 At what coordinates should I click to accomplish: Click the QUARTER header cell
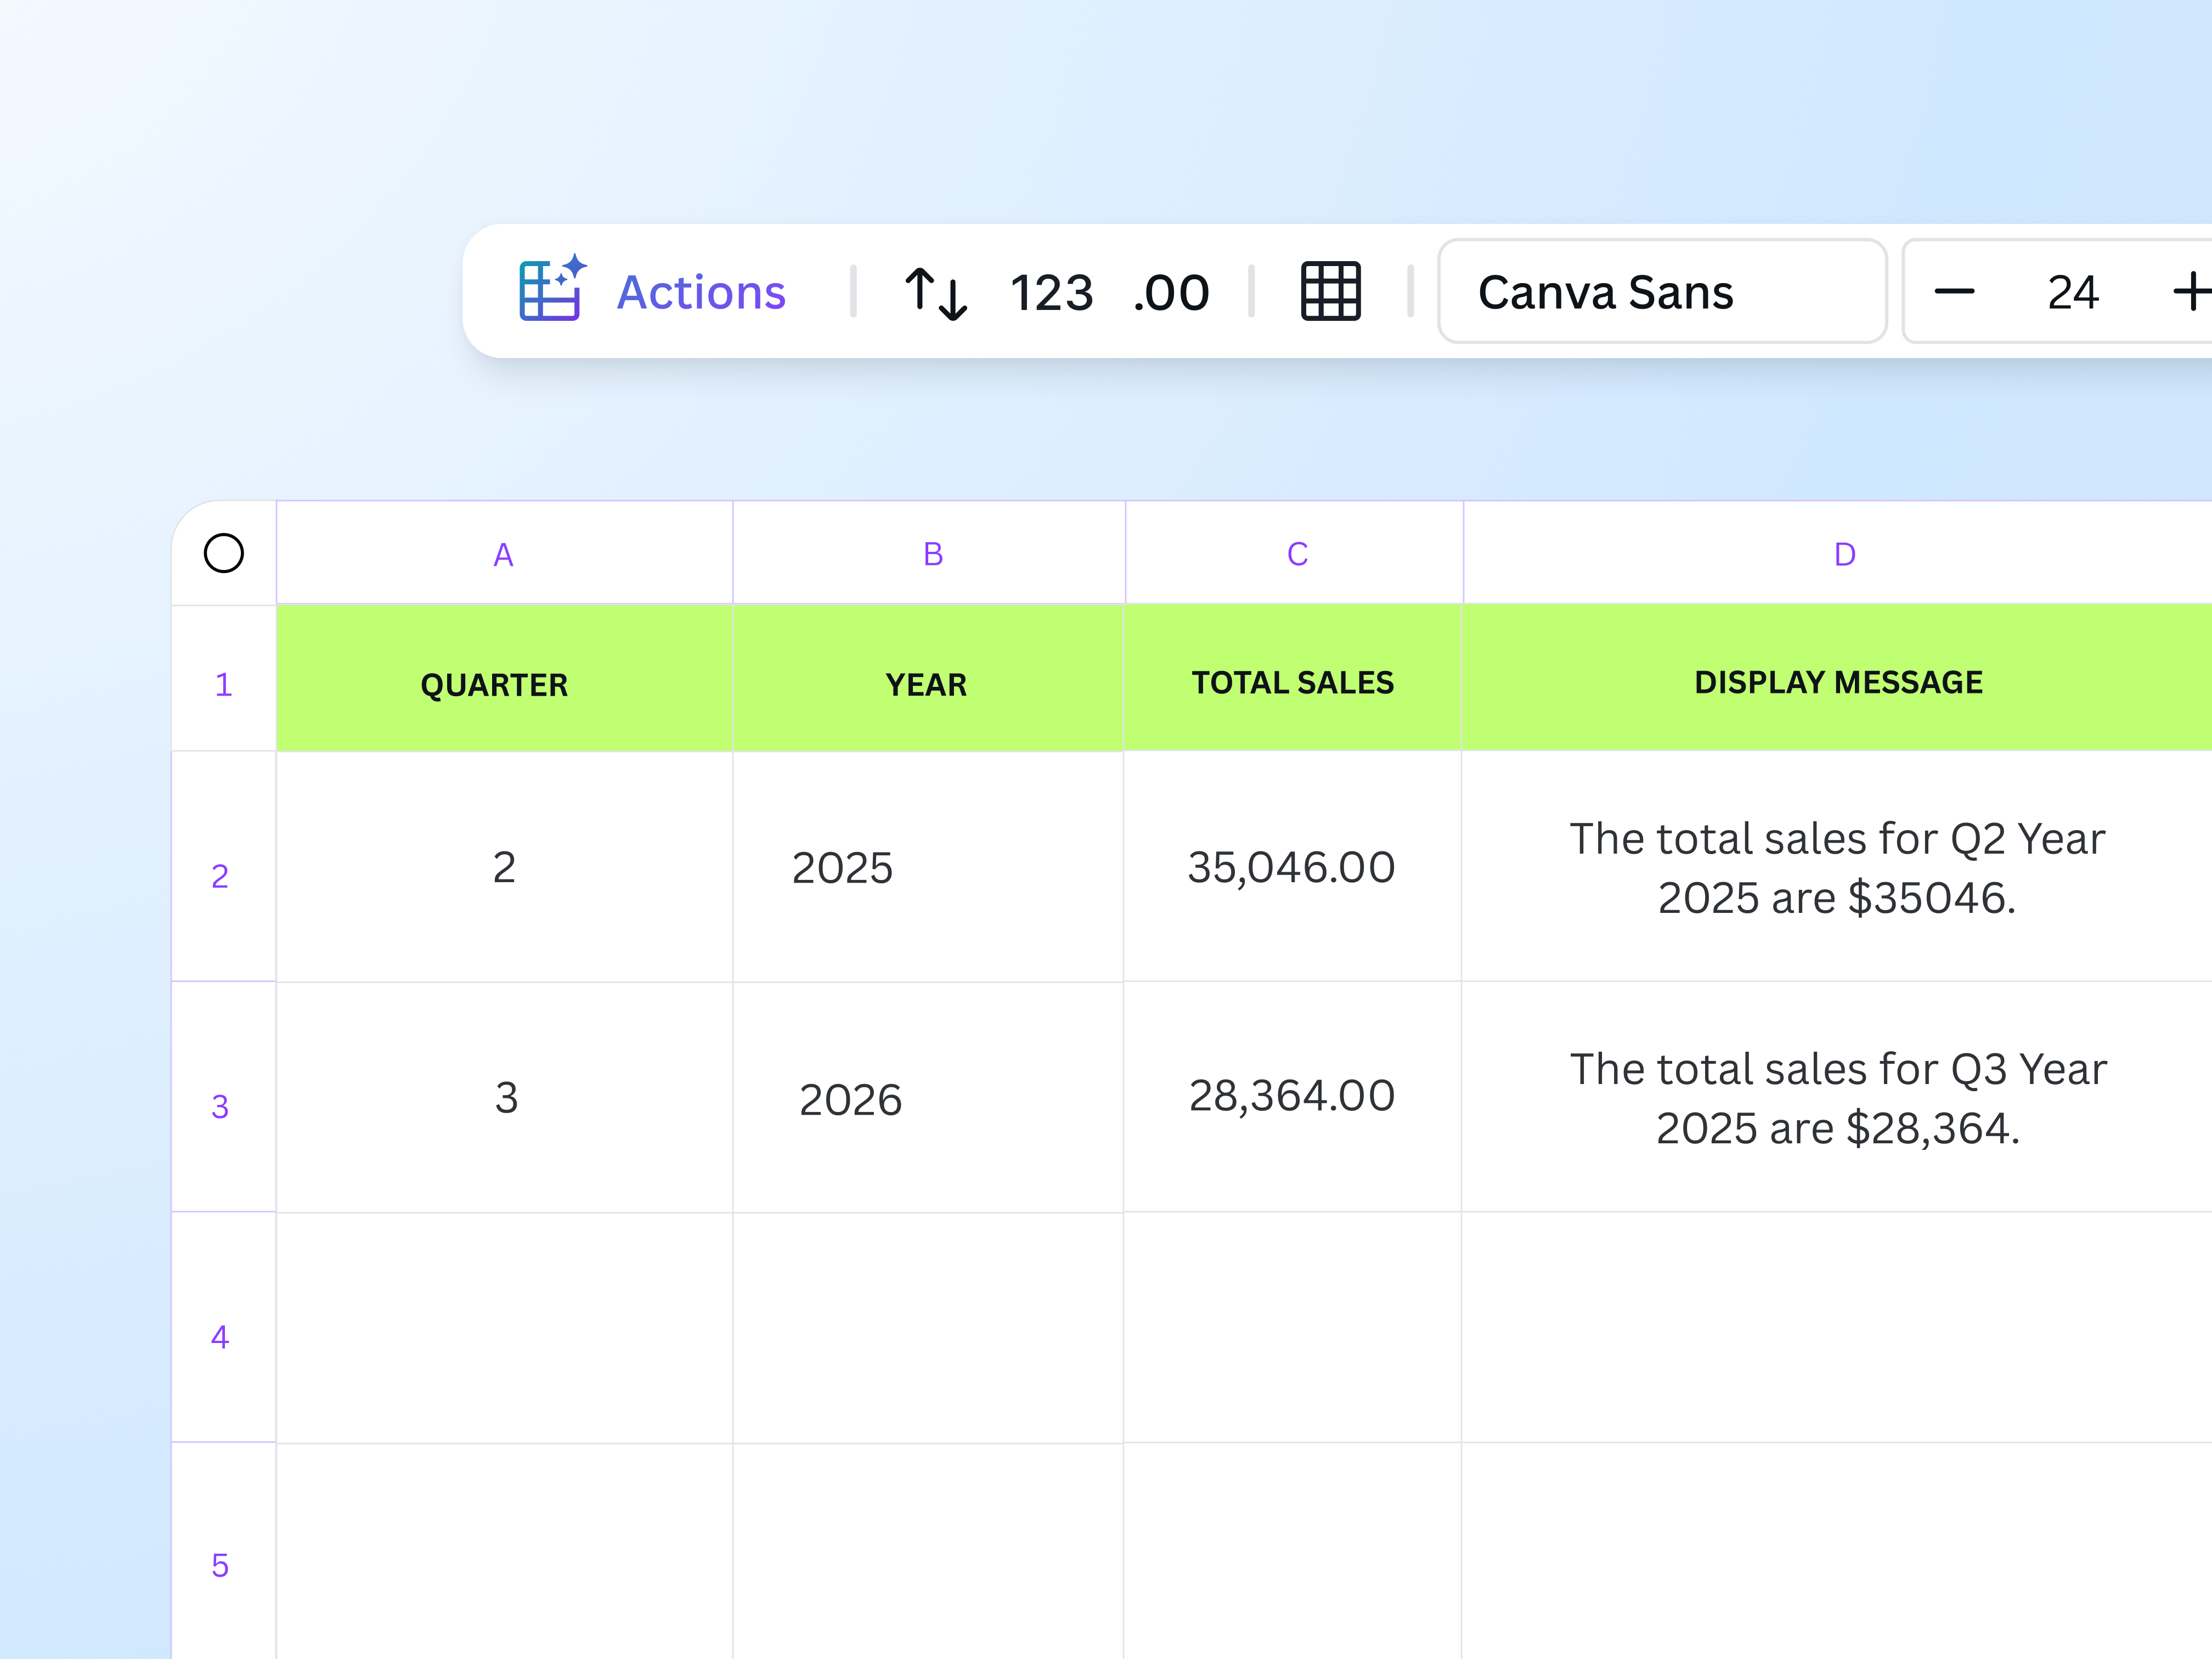[x=504, y=678]
